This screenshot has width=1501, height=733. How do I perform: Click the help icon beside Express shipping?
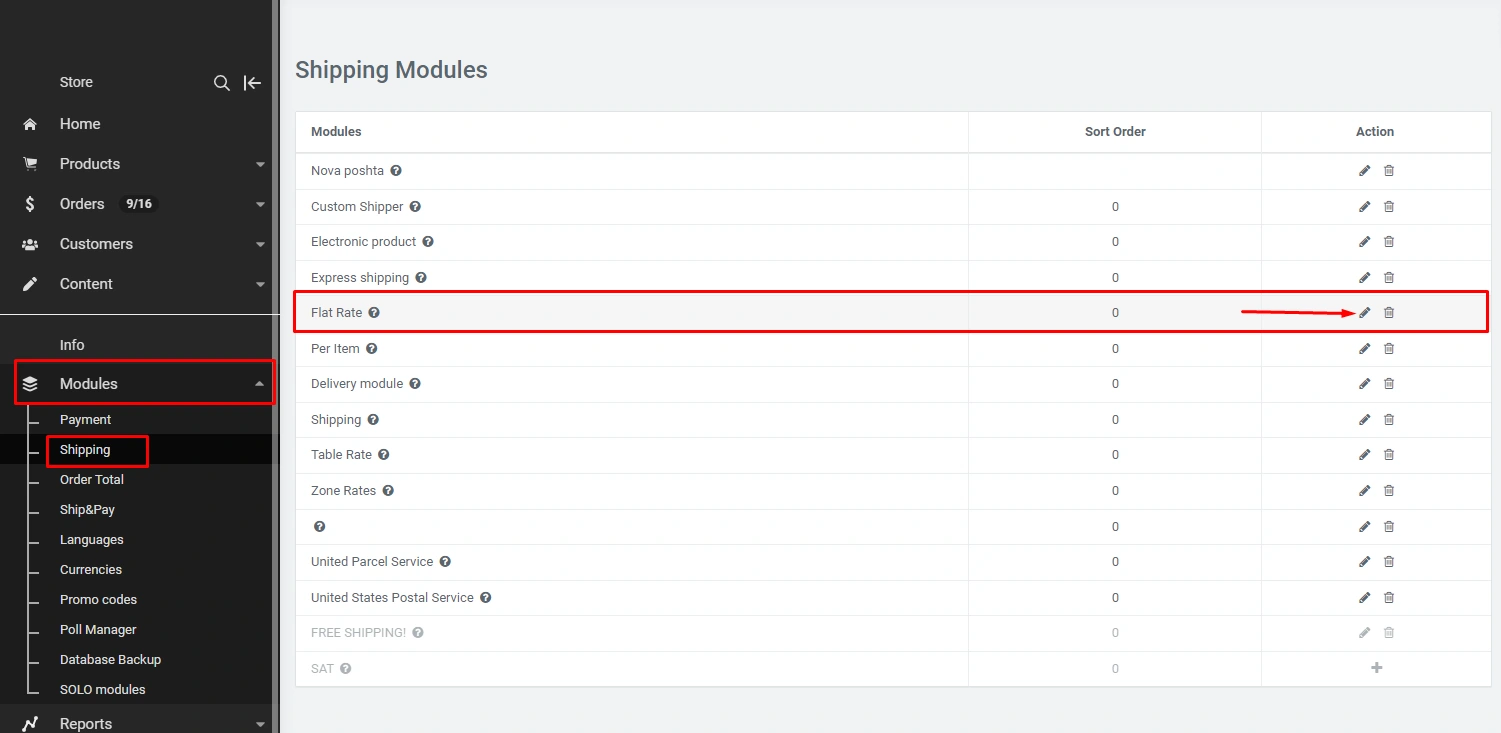[x=421, y=278]
